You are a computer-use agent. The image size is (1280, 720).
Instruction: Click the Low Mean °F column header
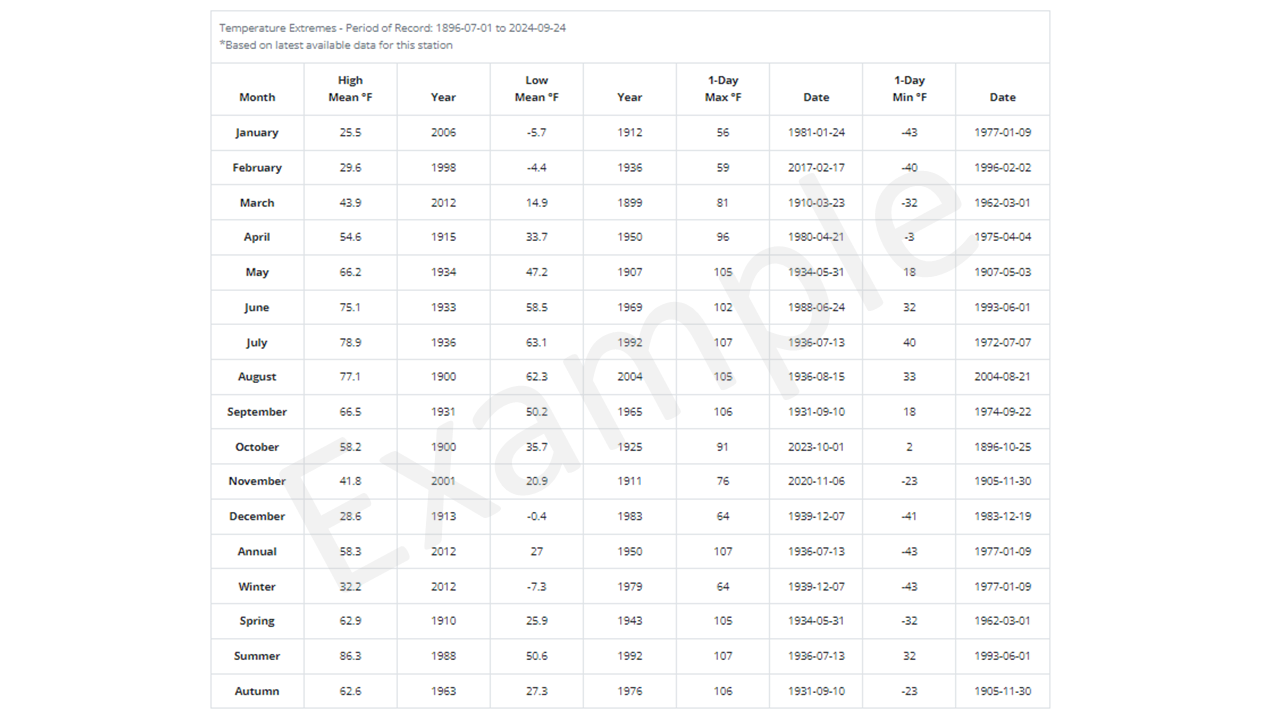[536, 89]
